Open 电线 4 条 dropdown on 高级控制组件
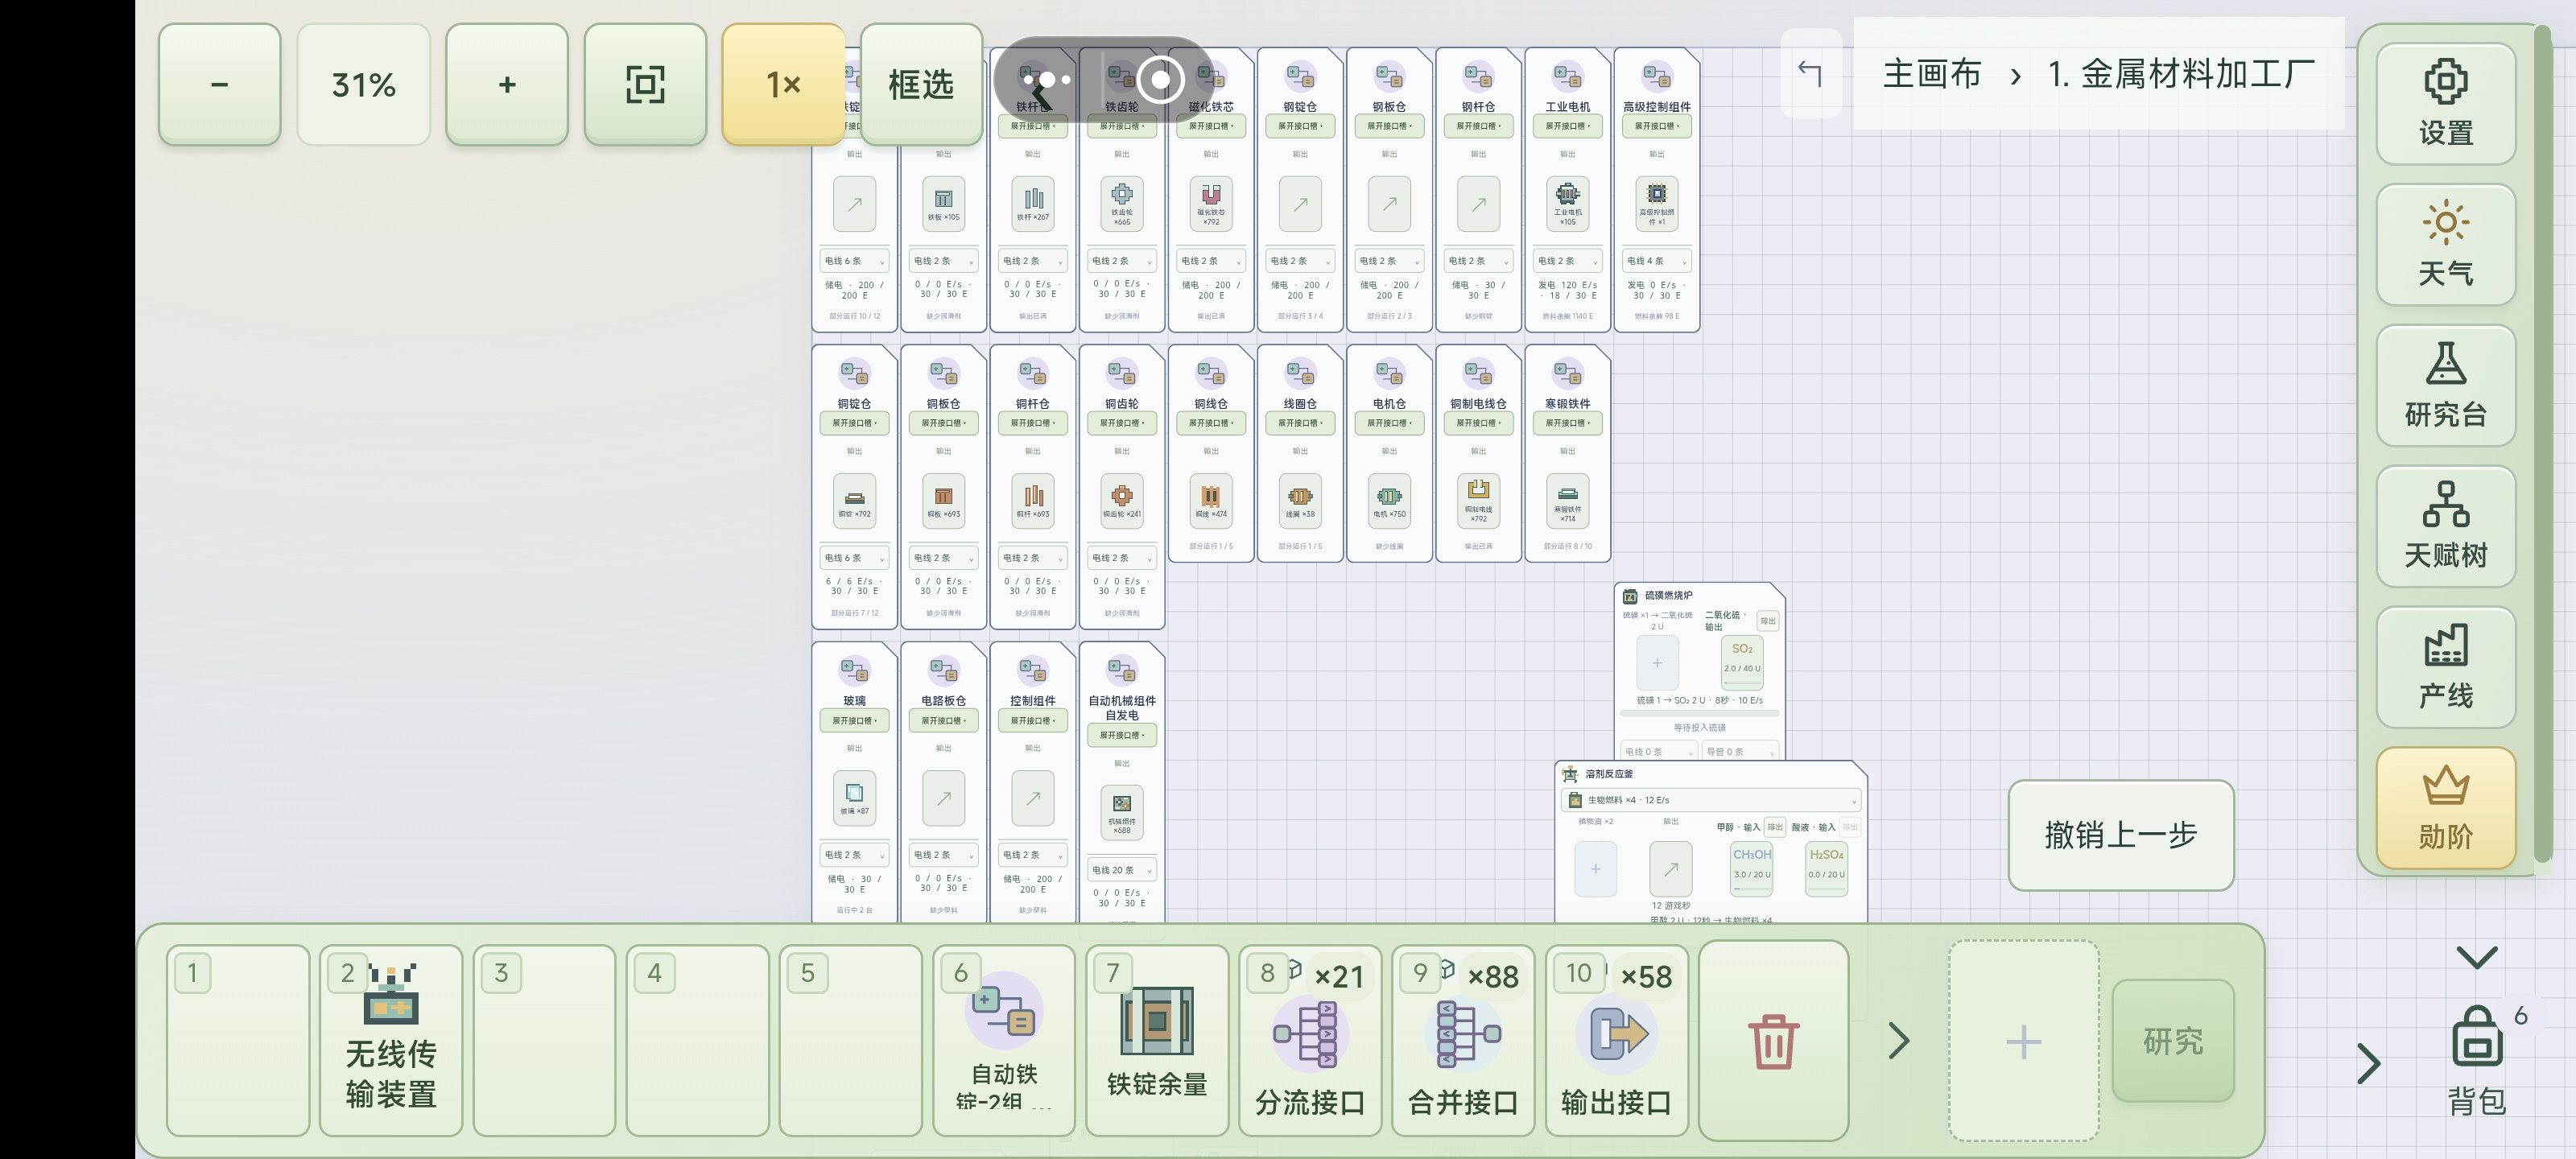This screenshot has width=2576, height=1159. point(1657,261)
